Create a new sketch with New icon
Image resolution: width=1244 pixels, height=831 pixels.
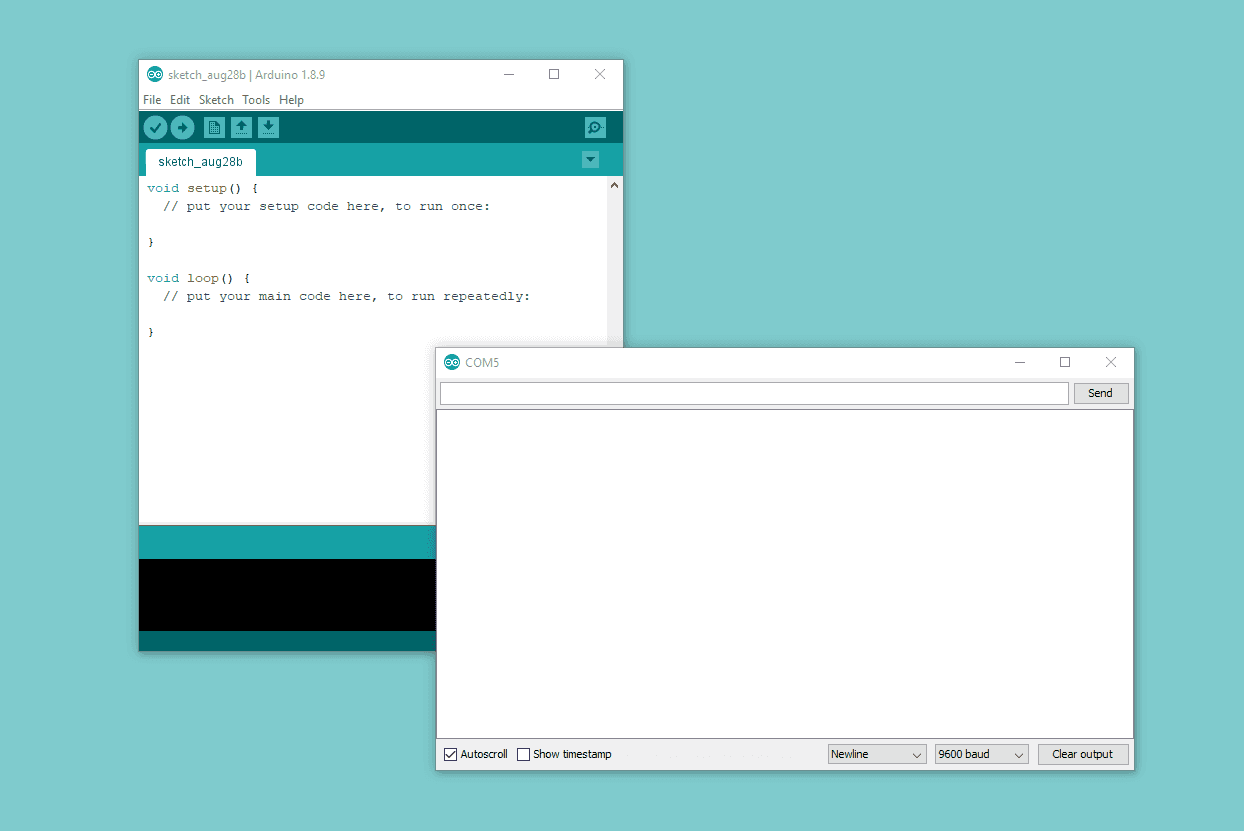point(214,127)
